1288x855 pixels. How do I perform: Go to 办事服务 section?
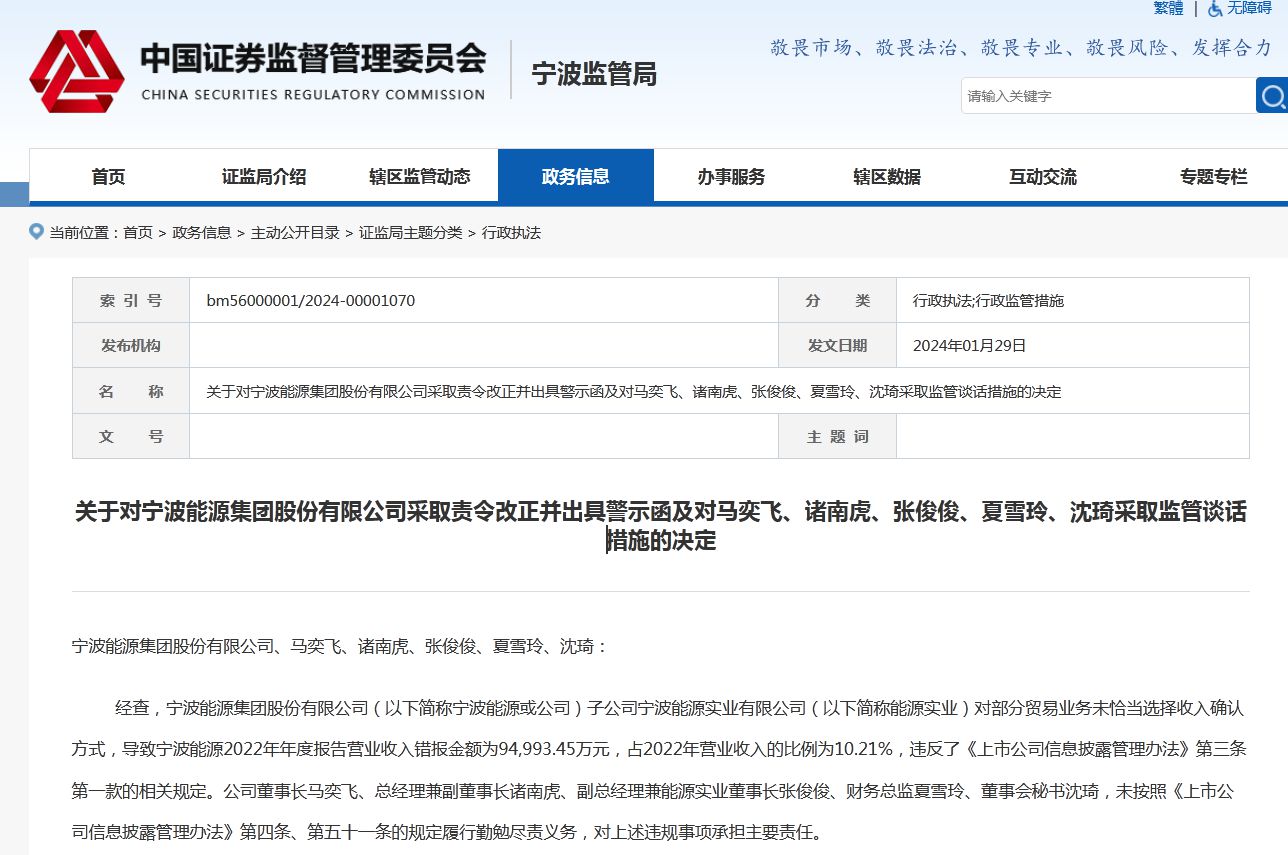(x=731, y=177)
